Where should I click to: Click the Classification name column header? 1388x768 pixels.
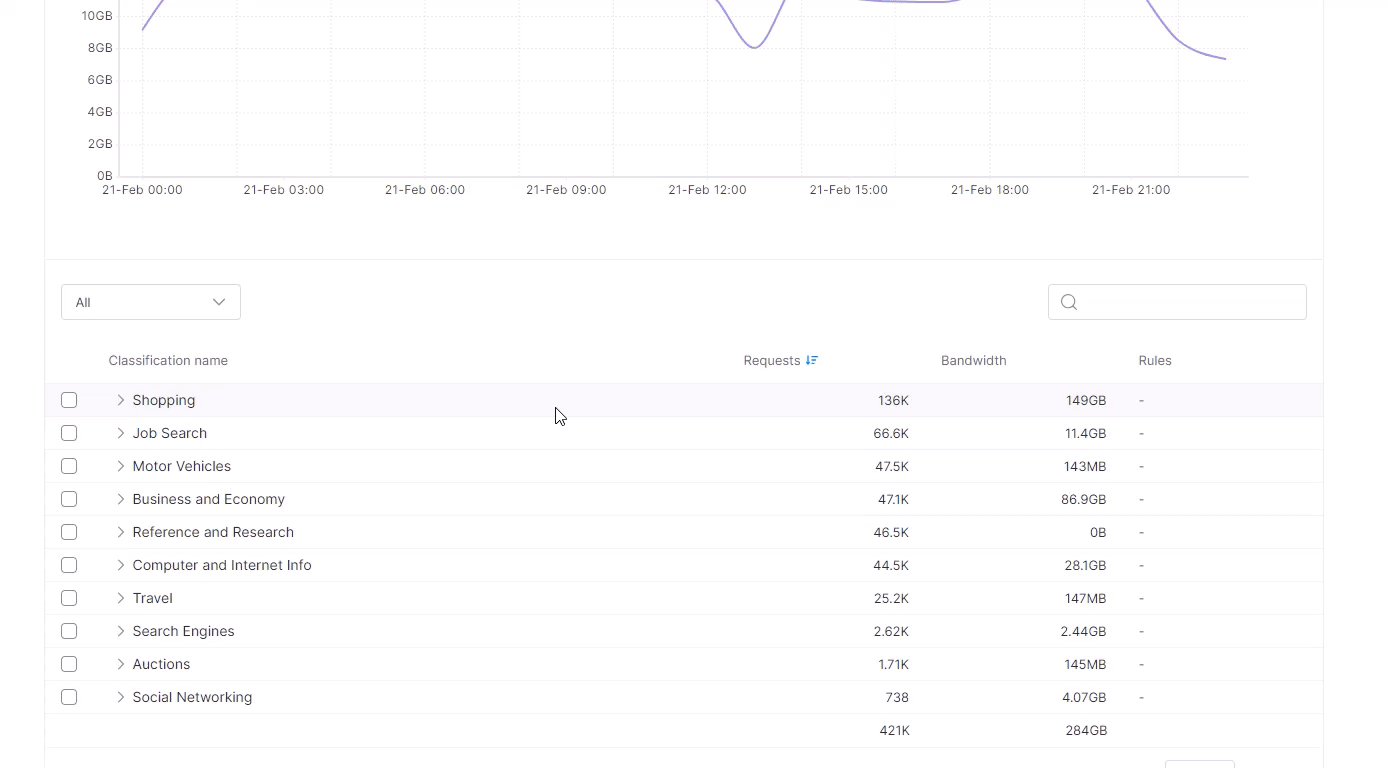click(x=168, y=361)
